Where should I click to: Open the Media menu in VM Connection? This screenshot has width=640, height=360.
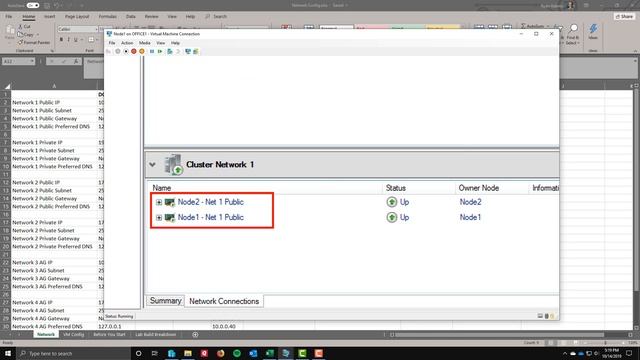click(x=144, y=43)
